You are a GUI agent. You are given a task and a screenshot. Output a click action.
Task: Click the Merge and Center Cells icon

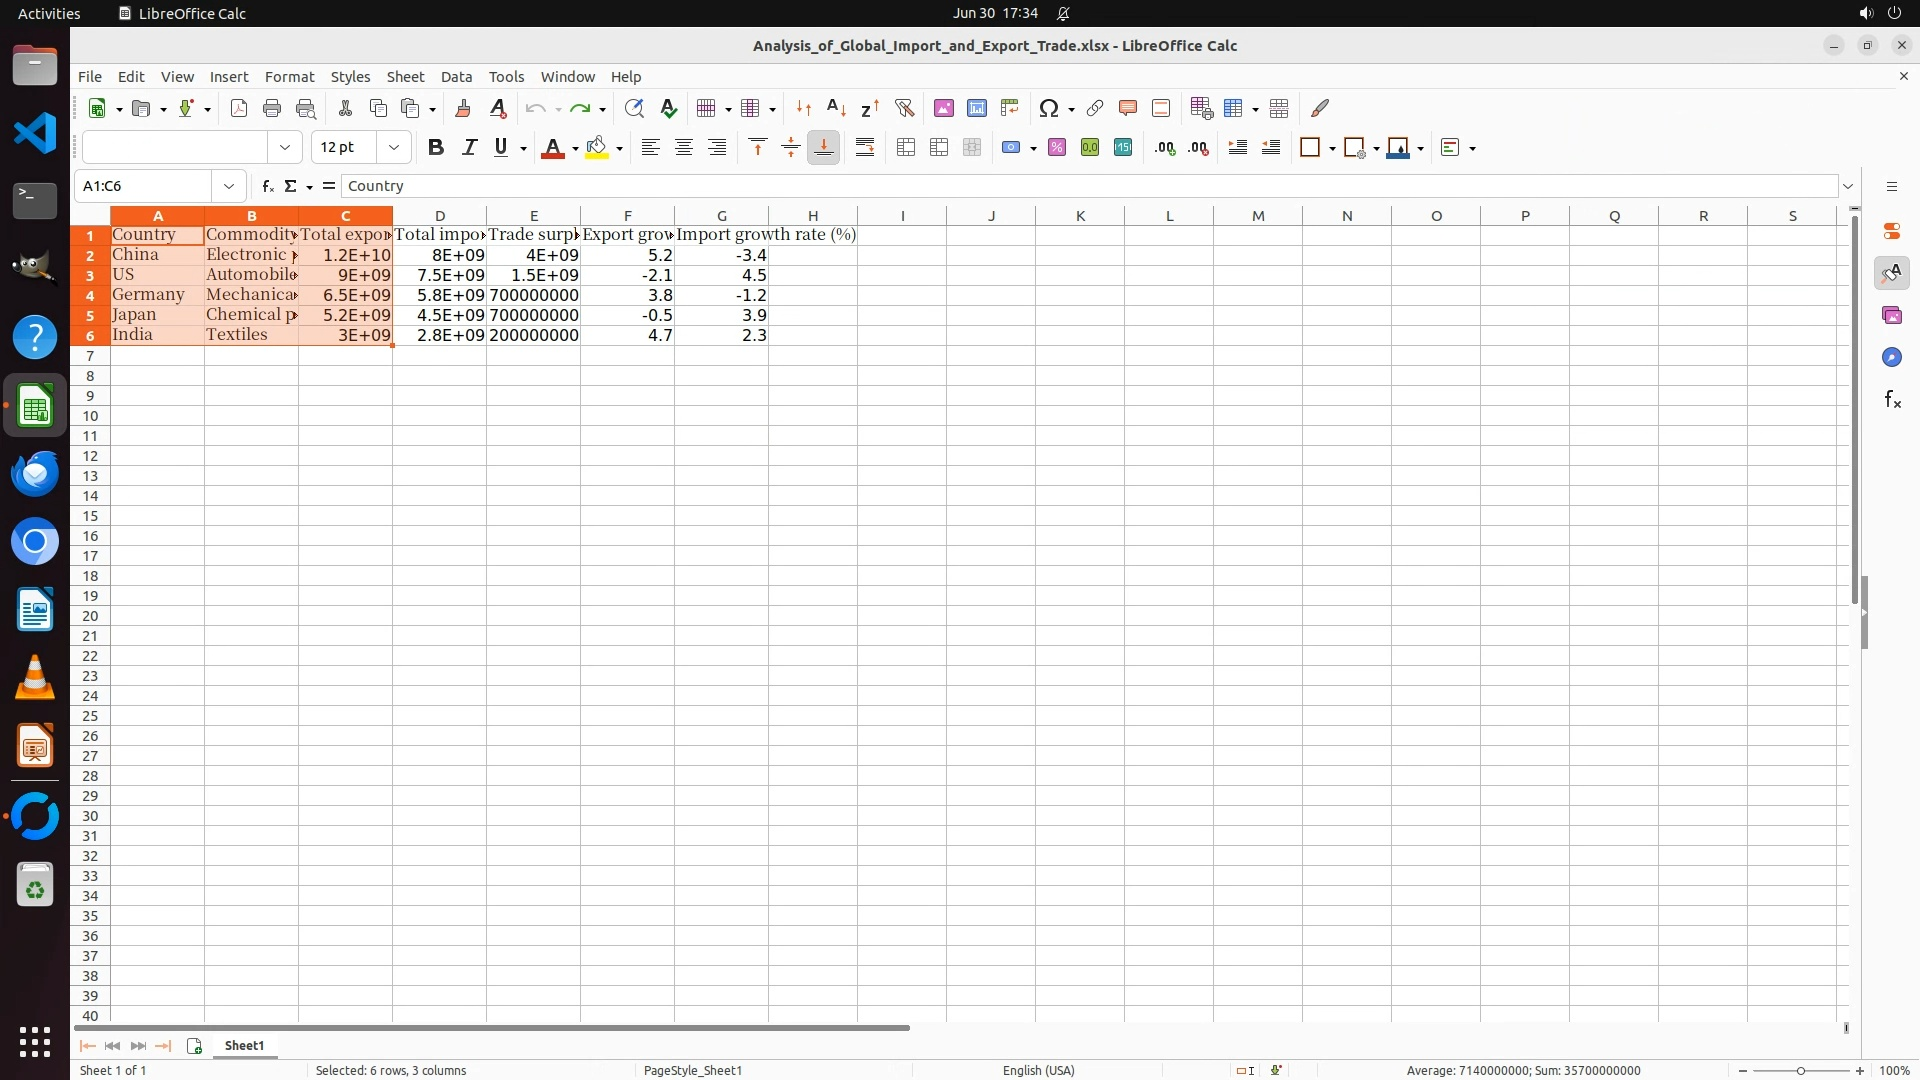(x=905, y=148)
